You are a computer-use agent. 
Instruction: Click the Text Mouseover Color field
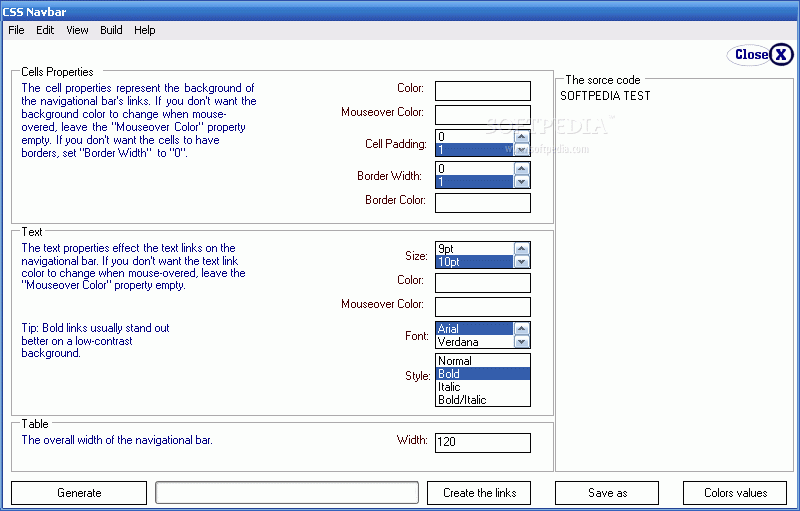click(483, 306)
